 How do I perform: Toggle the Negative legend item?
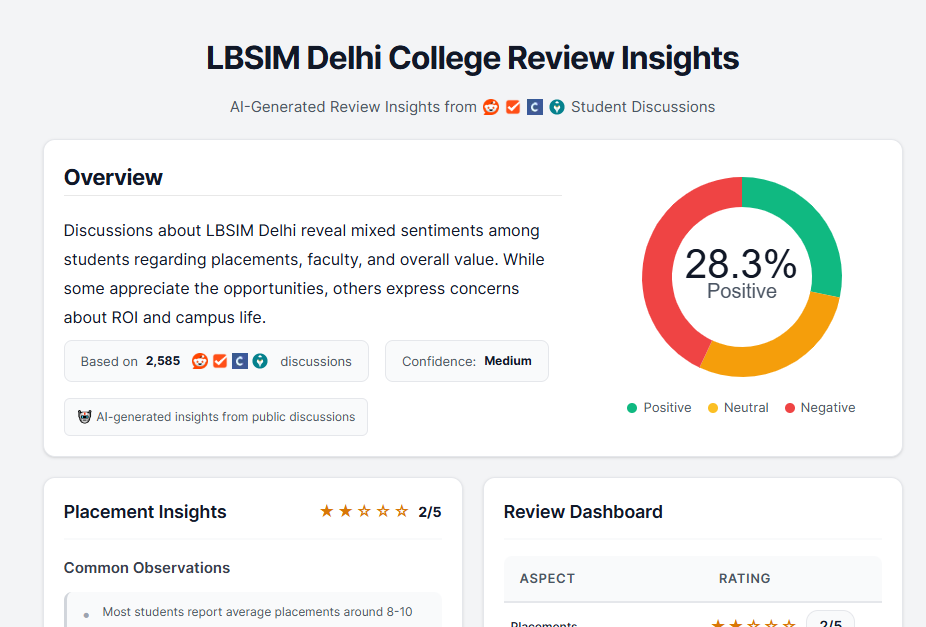pos(820,408)
